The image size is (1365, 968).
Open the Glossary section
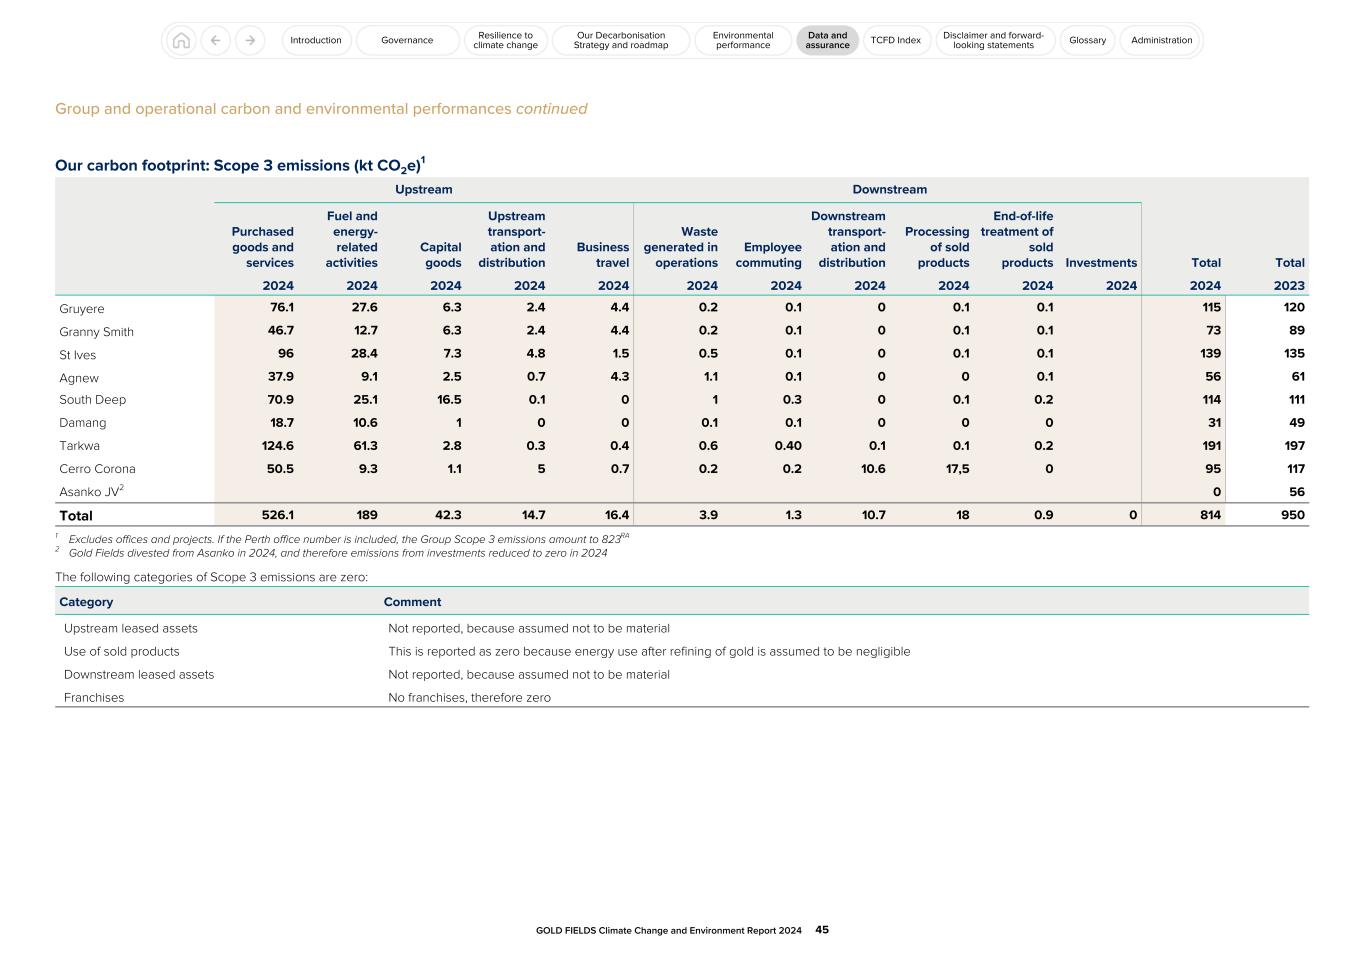(1087, 40)
